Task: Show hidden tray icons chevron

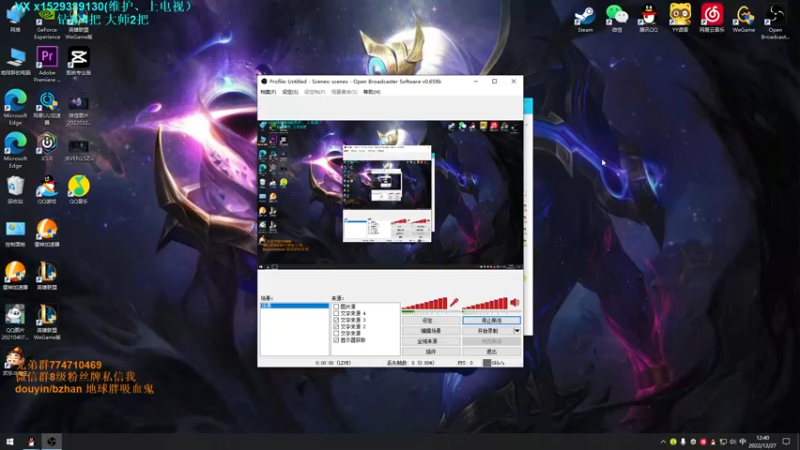Action: [663, 442]
